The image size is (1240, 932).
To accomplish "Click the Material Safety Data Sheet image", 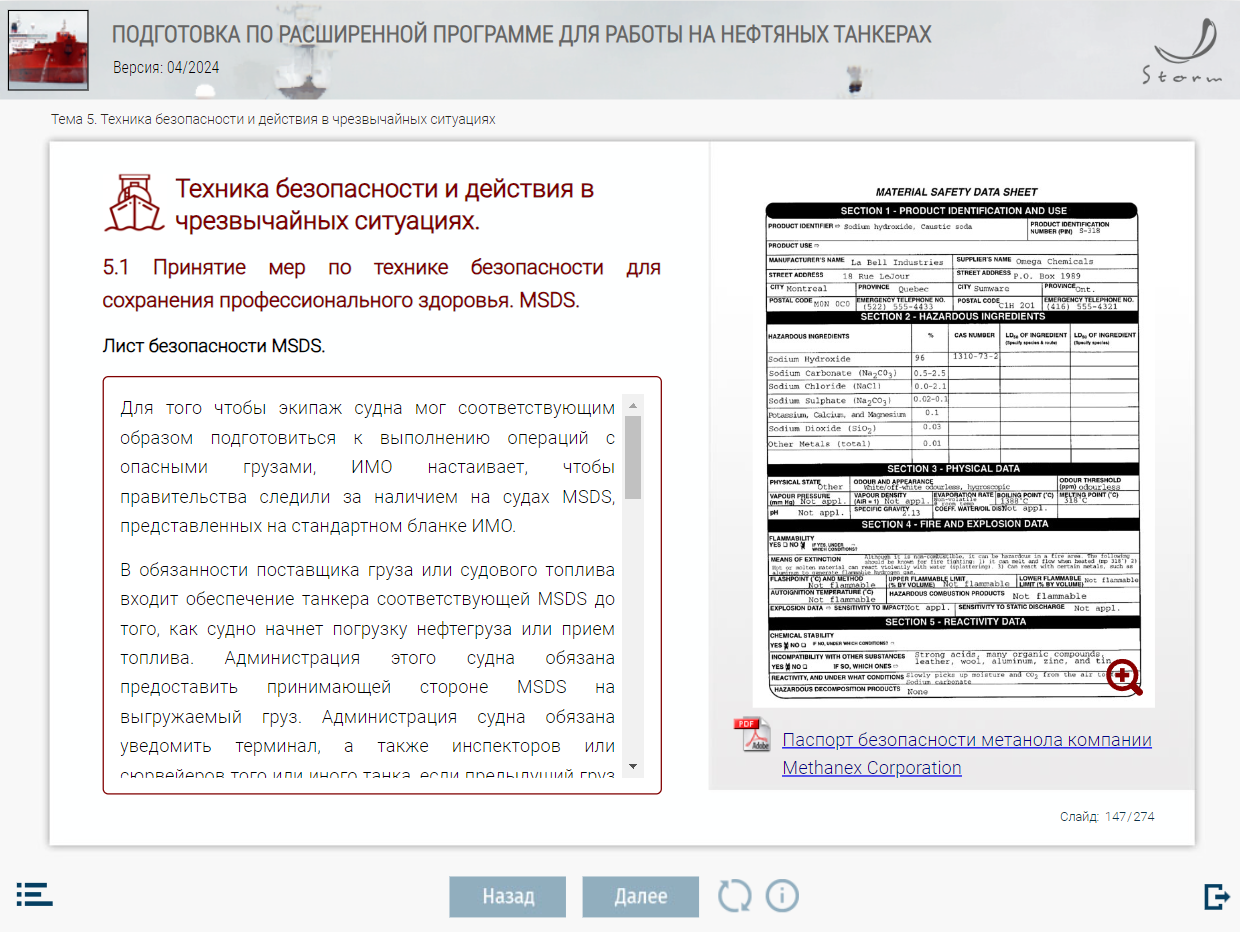I will pyautogui.click(x=953, y=444).
